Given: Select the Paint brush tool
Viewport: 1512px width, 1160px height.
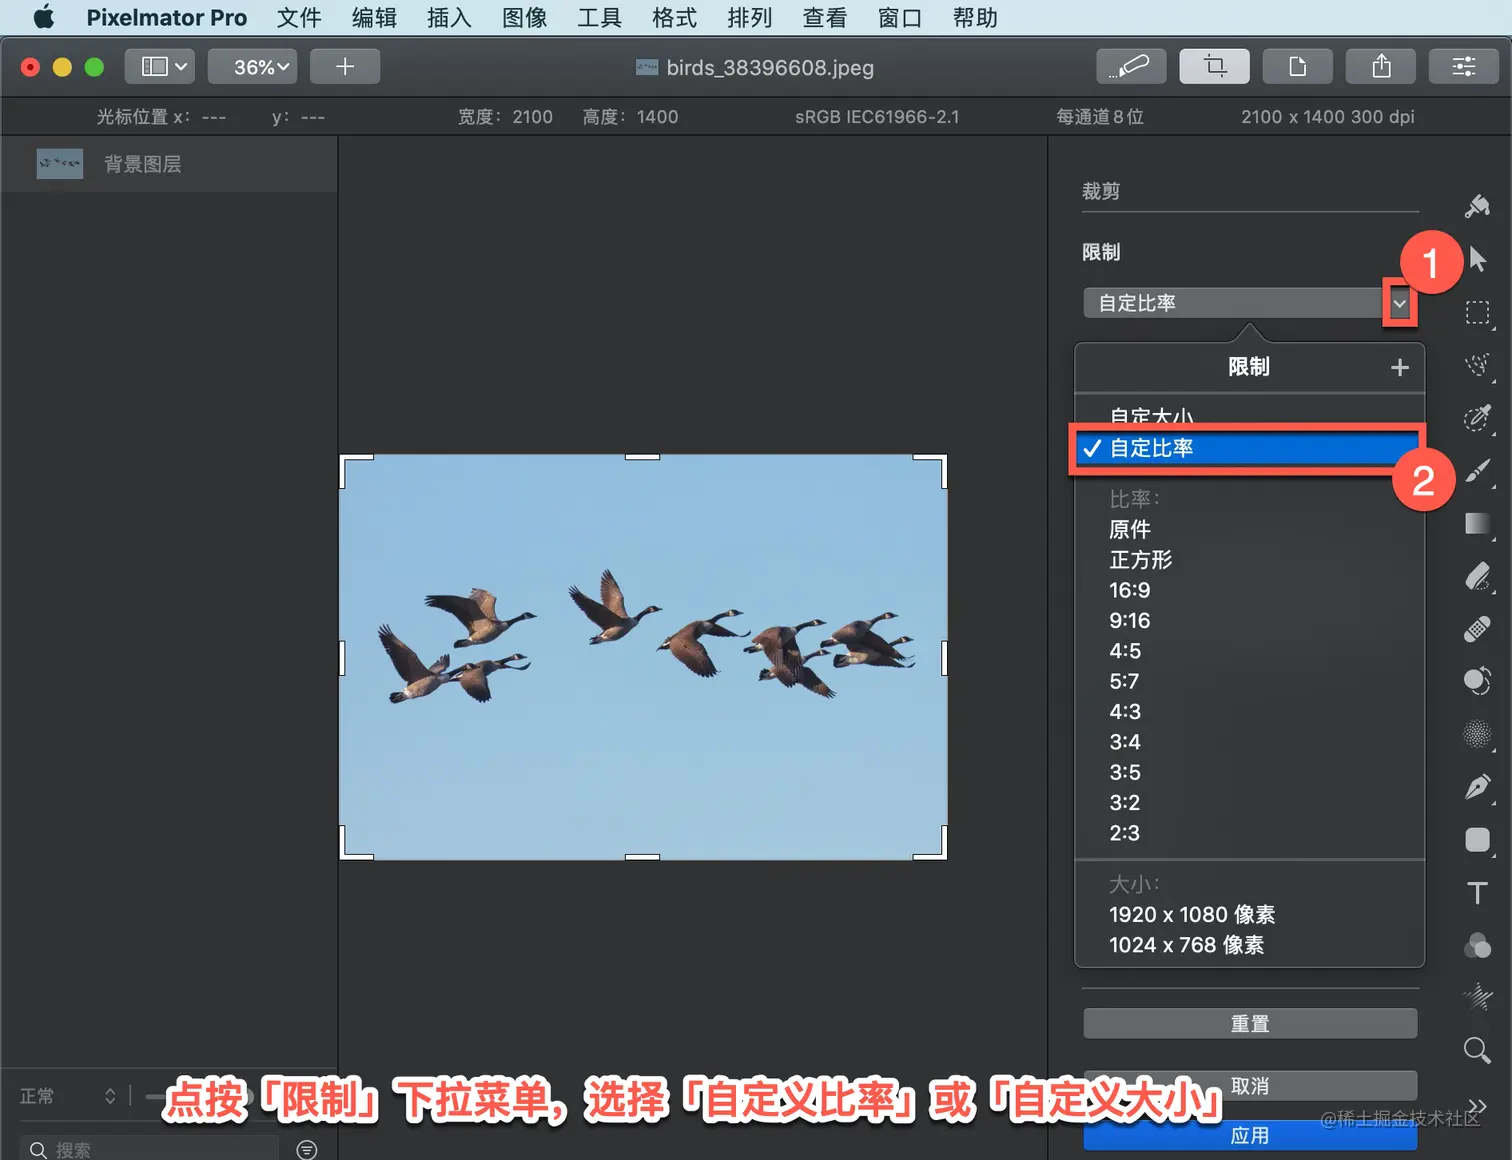Looking at the screenshot, I should [1477, 471].
